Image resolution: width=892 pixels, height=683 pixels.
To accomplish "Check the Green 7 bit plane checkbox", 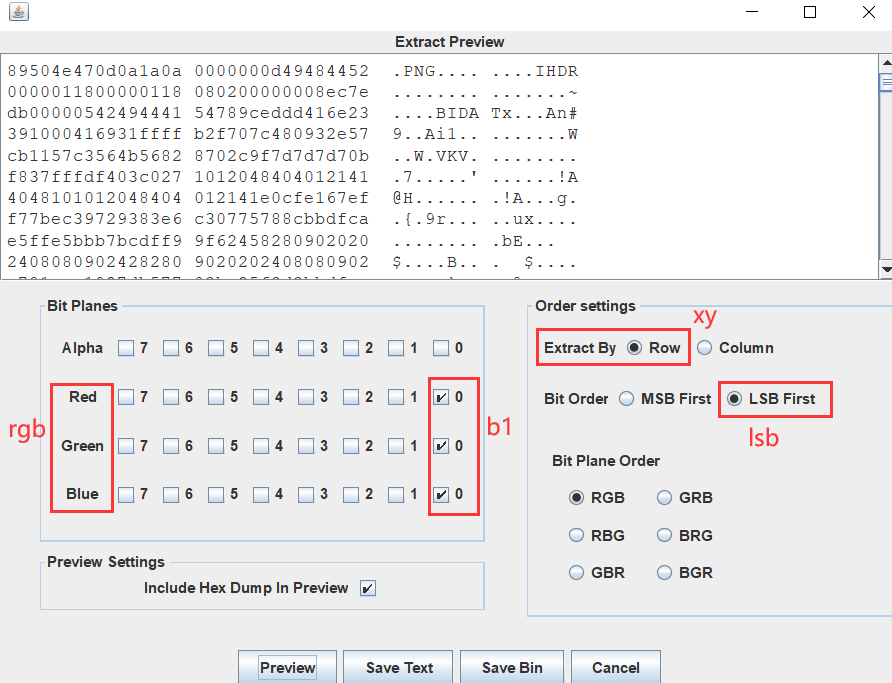I will [126, 446].
